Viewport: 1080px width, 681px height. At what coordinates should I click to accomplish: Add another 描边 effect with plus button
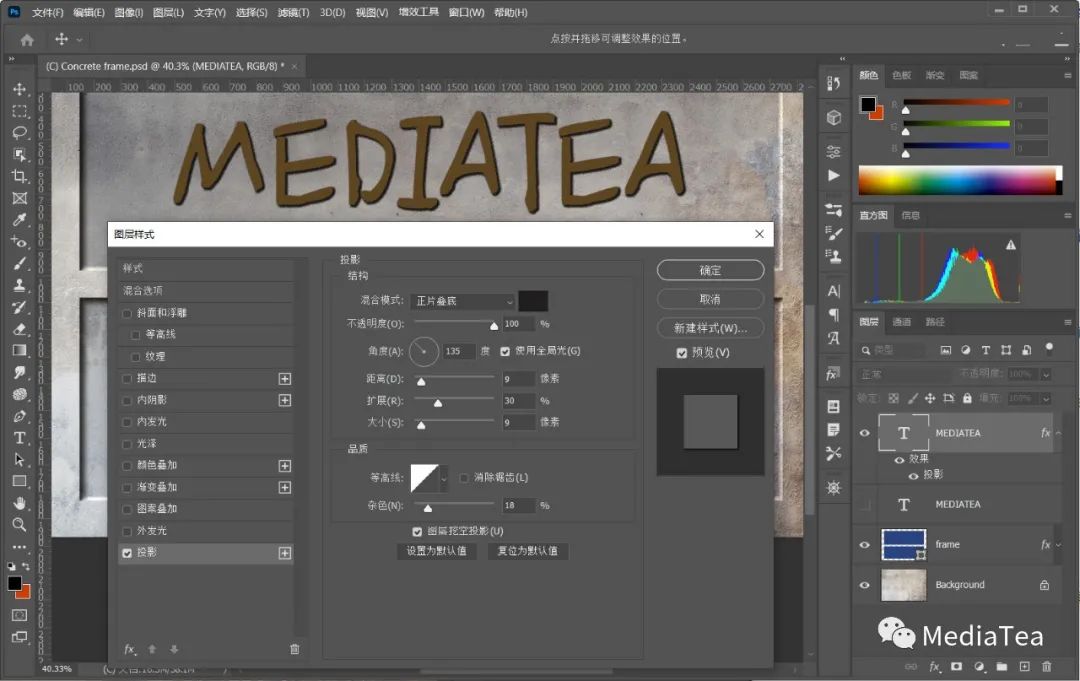[x=284, y=379]
